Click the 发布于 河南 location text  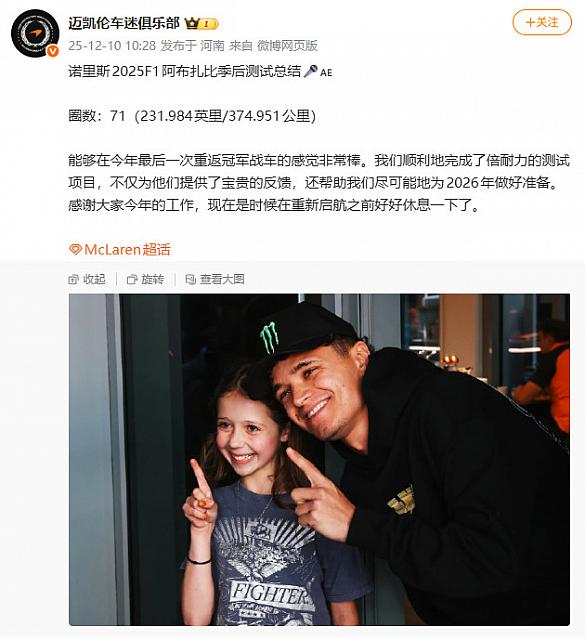[x=192, y=45]
